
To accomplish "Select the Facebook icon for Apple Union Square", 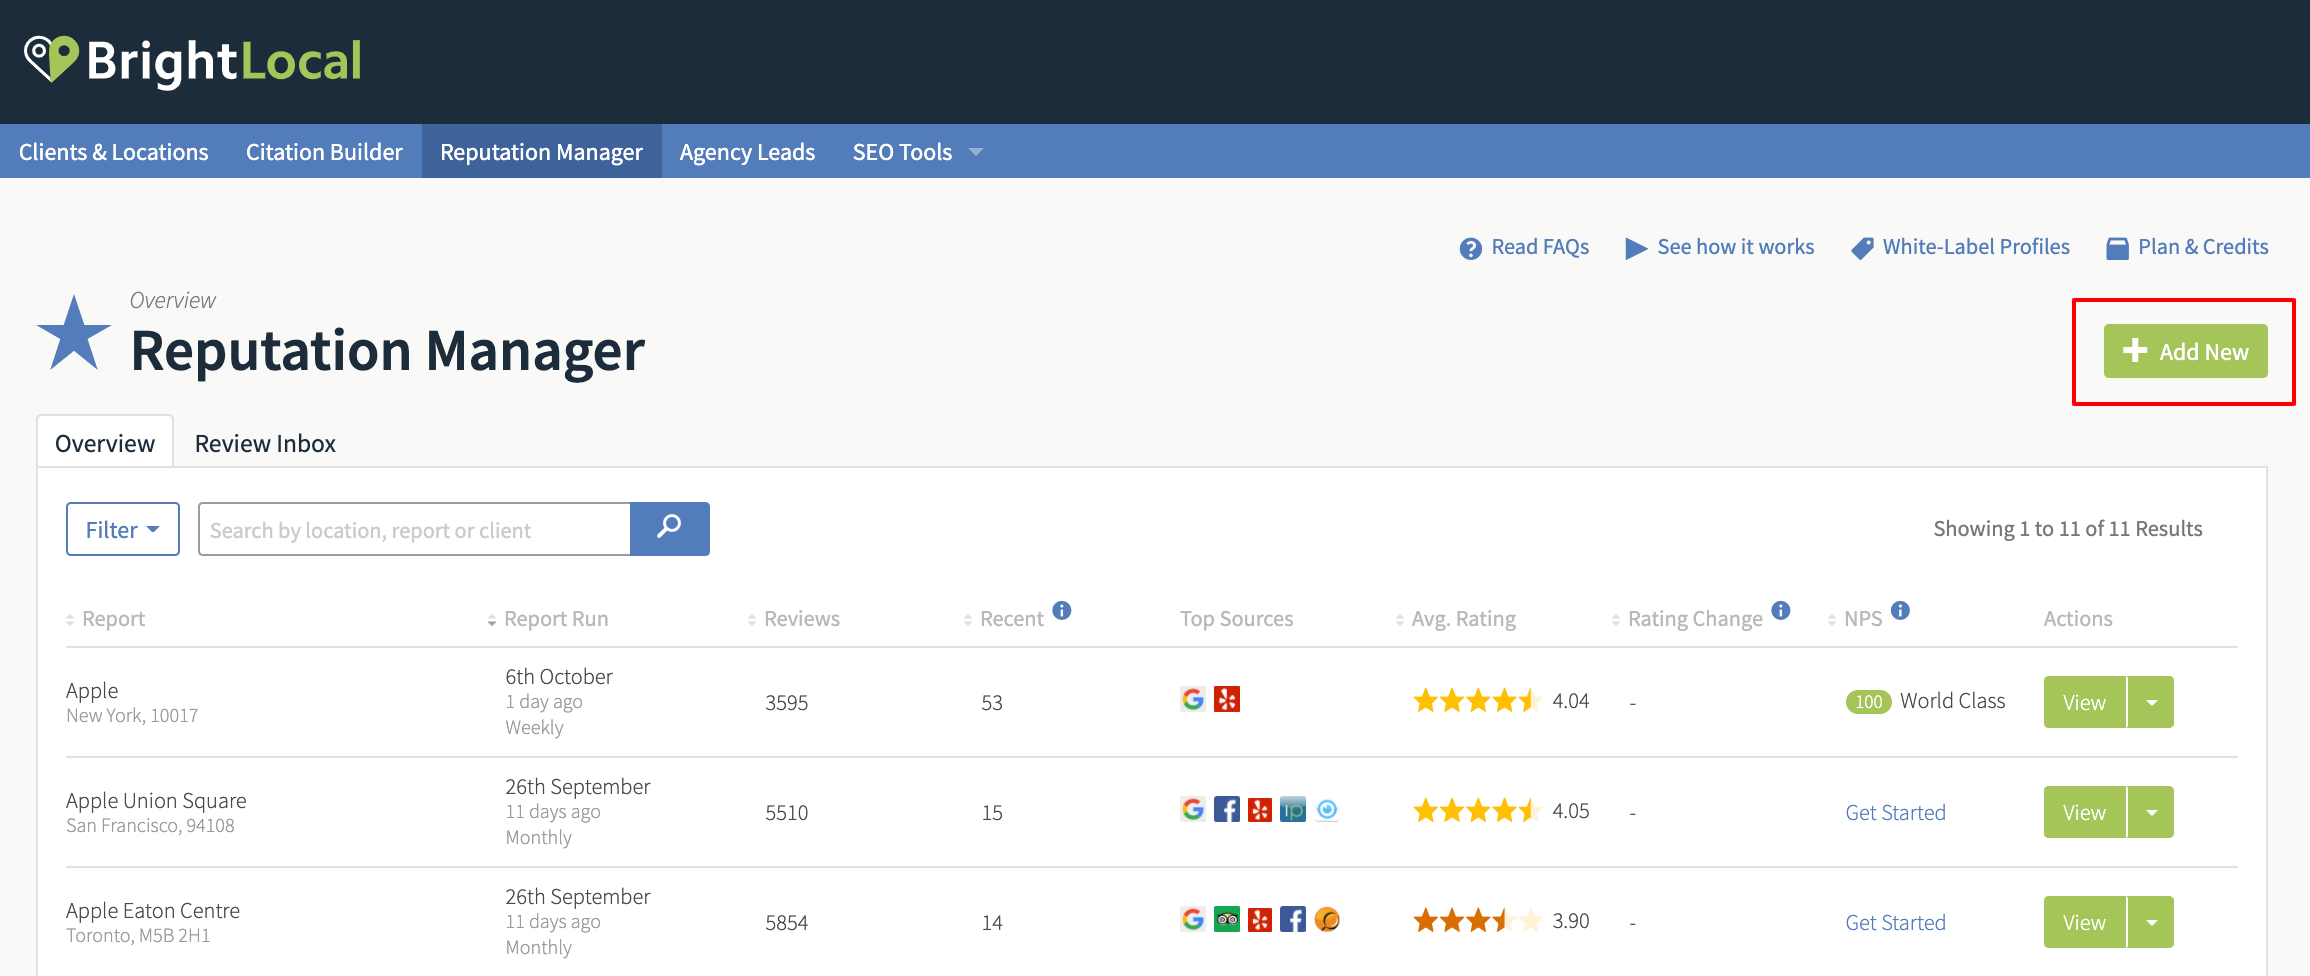I will pos(1226,810).
